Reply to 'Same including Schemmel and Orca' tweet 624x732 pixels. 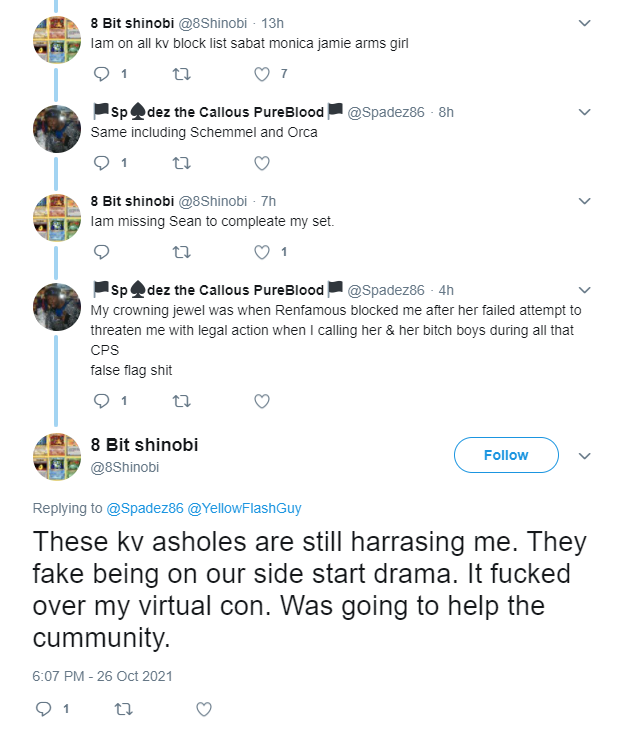[101, 163]
